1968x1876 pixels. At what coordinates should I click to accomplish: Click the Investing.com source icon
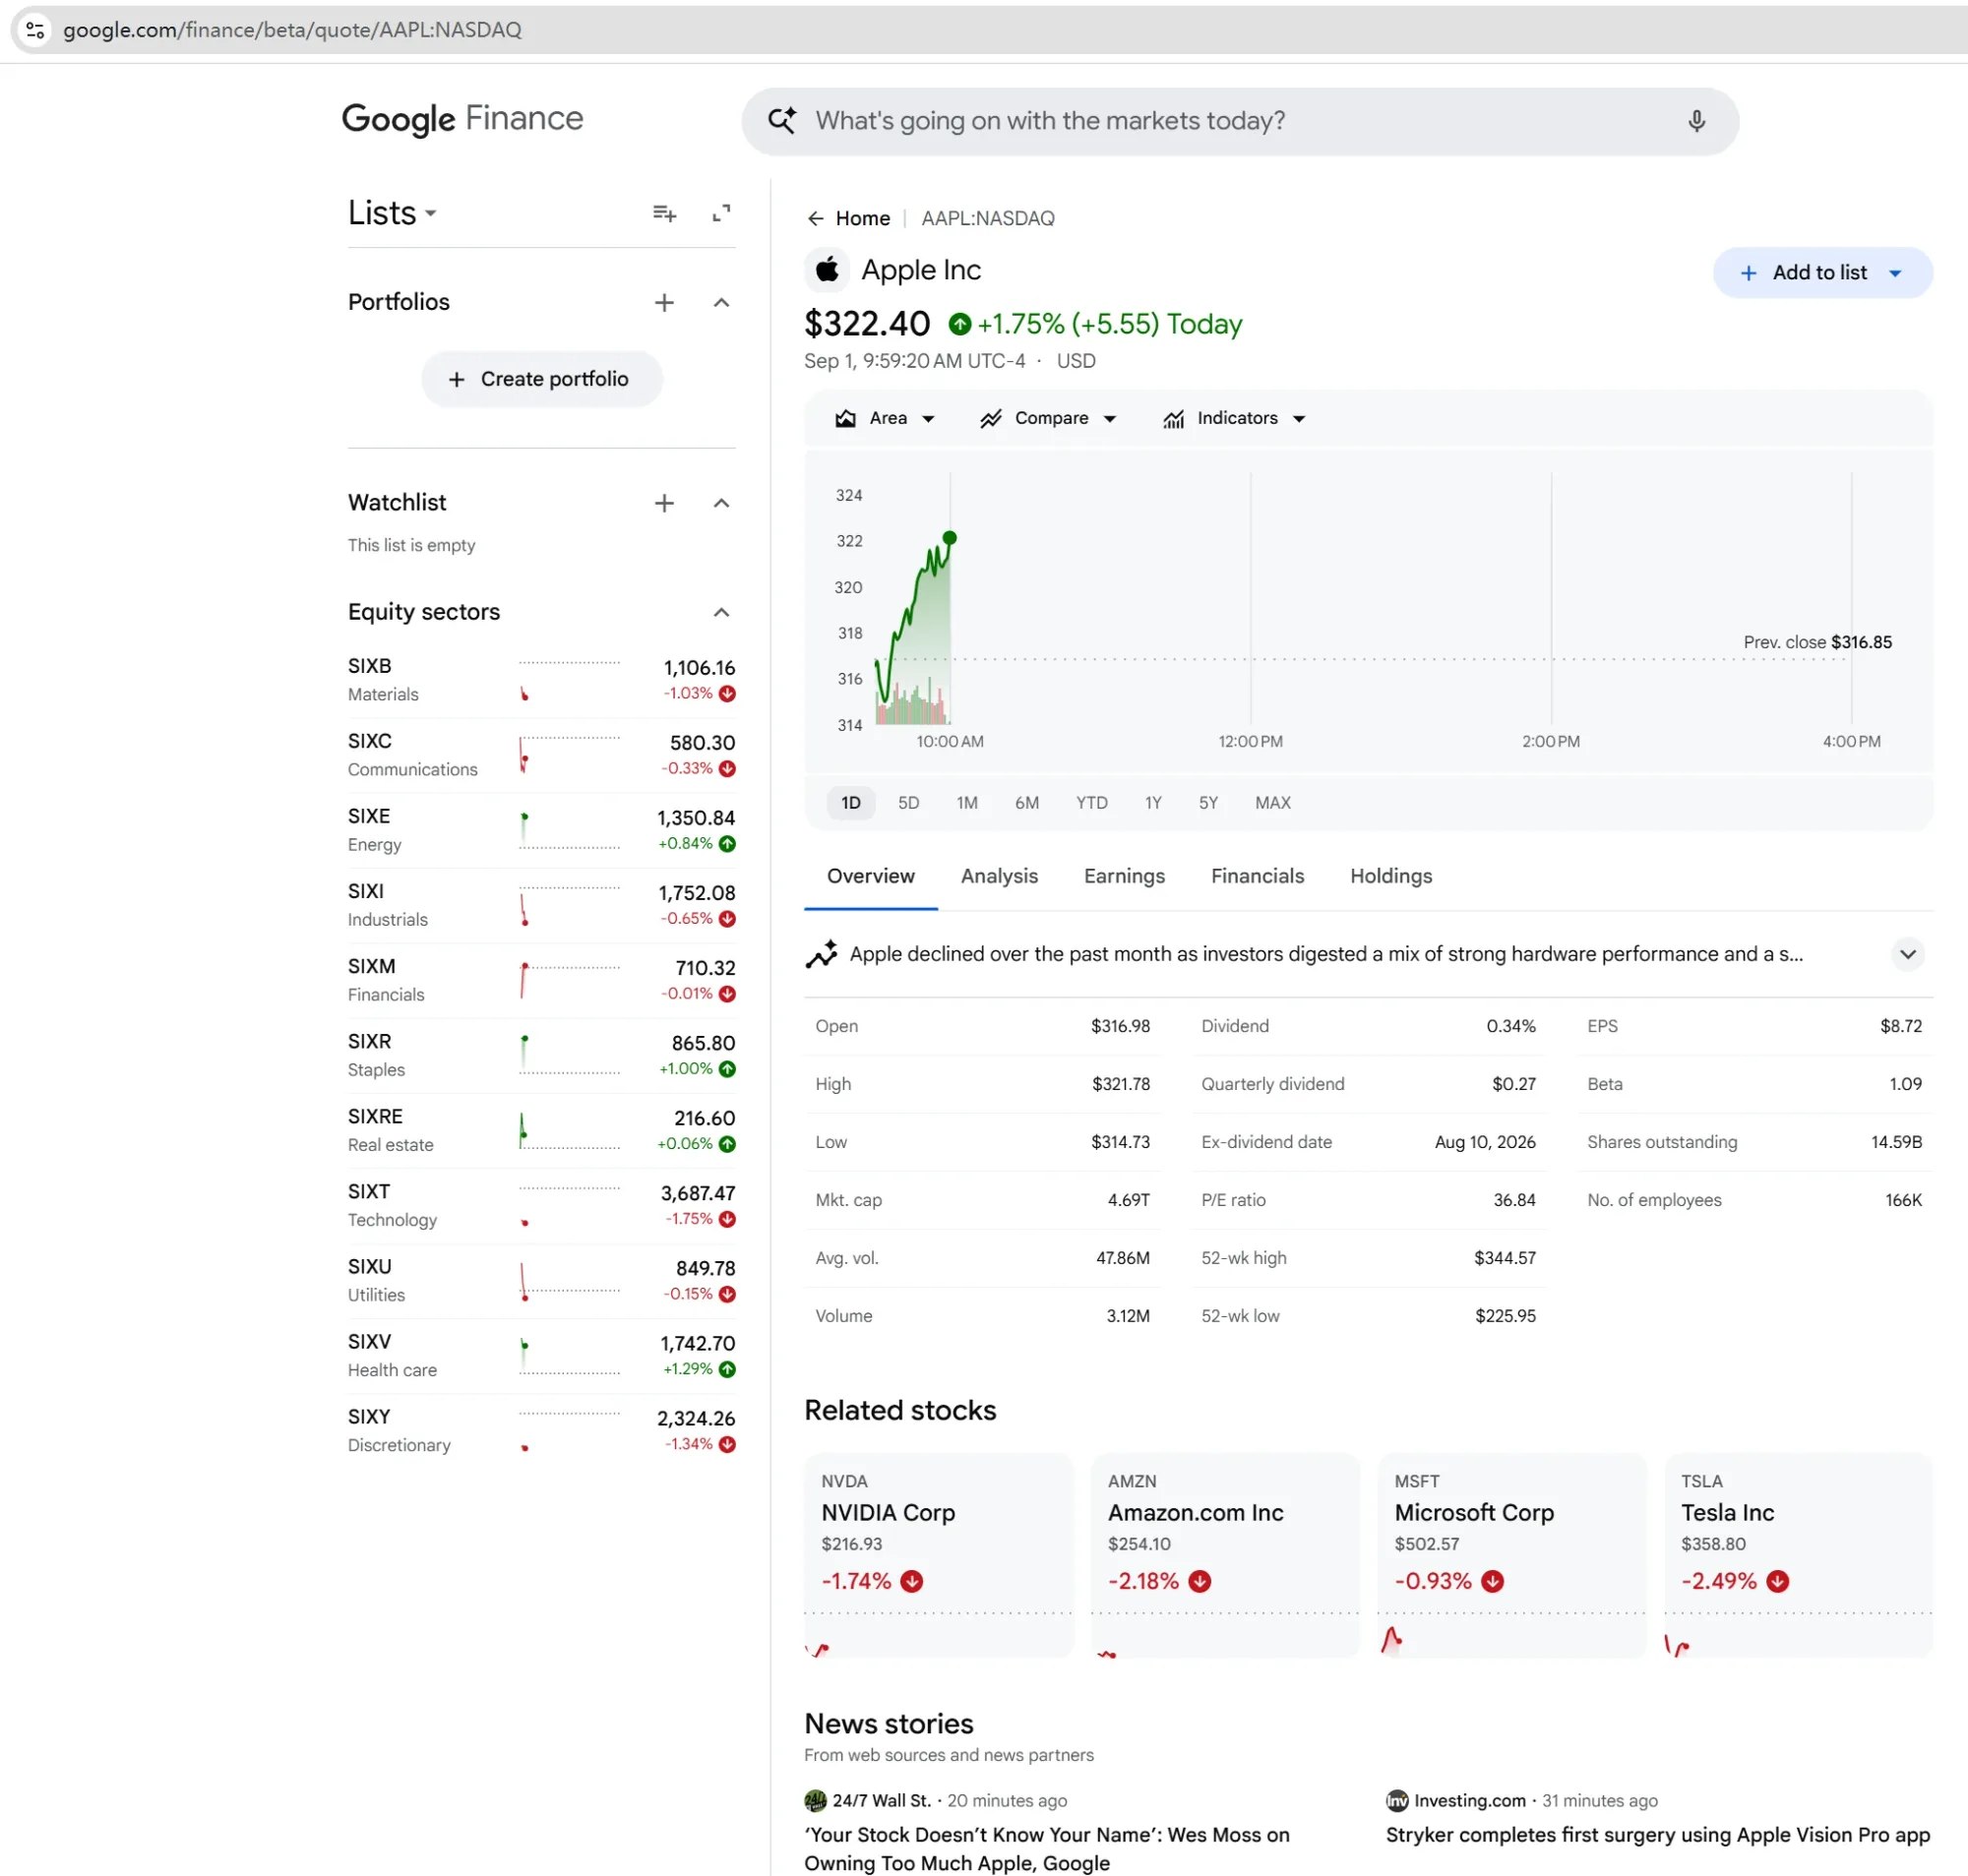tap(1397, 1800)
